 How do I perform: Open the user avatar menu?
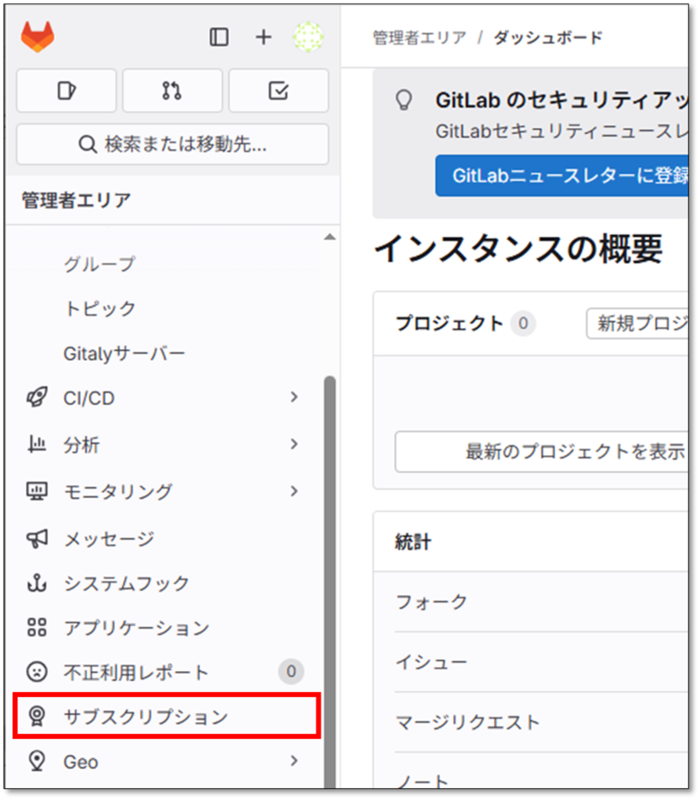coord(308,37)
